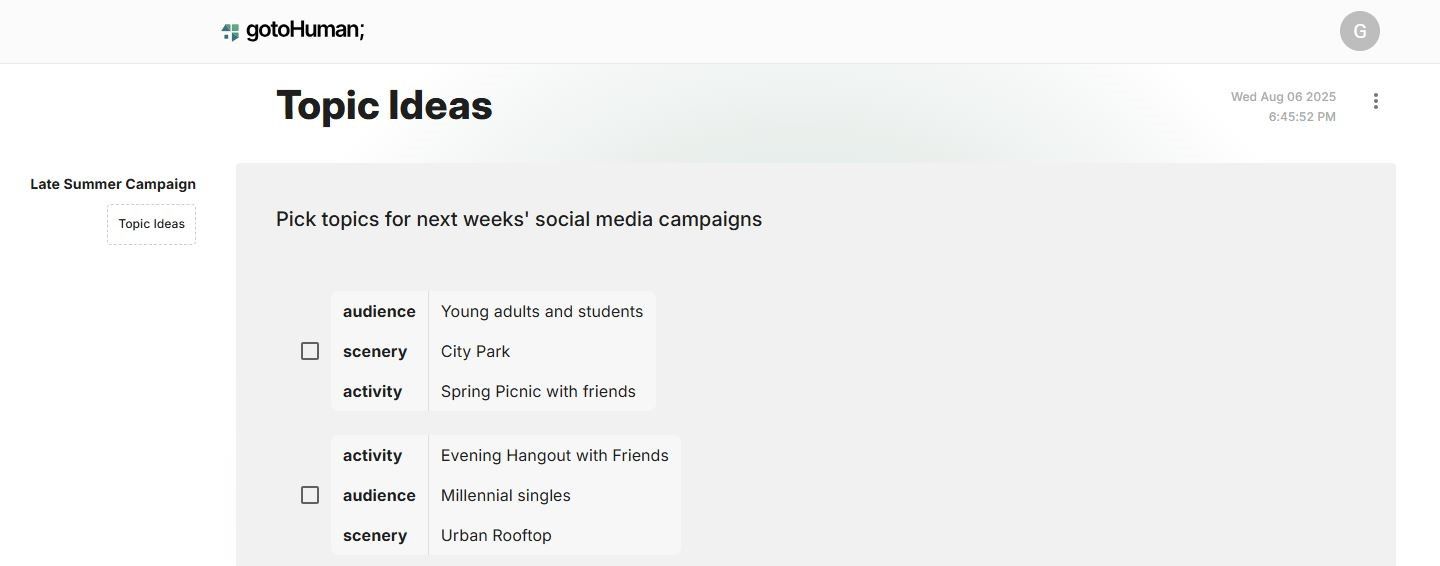Click the Late Summer Campaign heading
The width and height of the screenshot is (1440, 566).
[113, 184]
